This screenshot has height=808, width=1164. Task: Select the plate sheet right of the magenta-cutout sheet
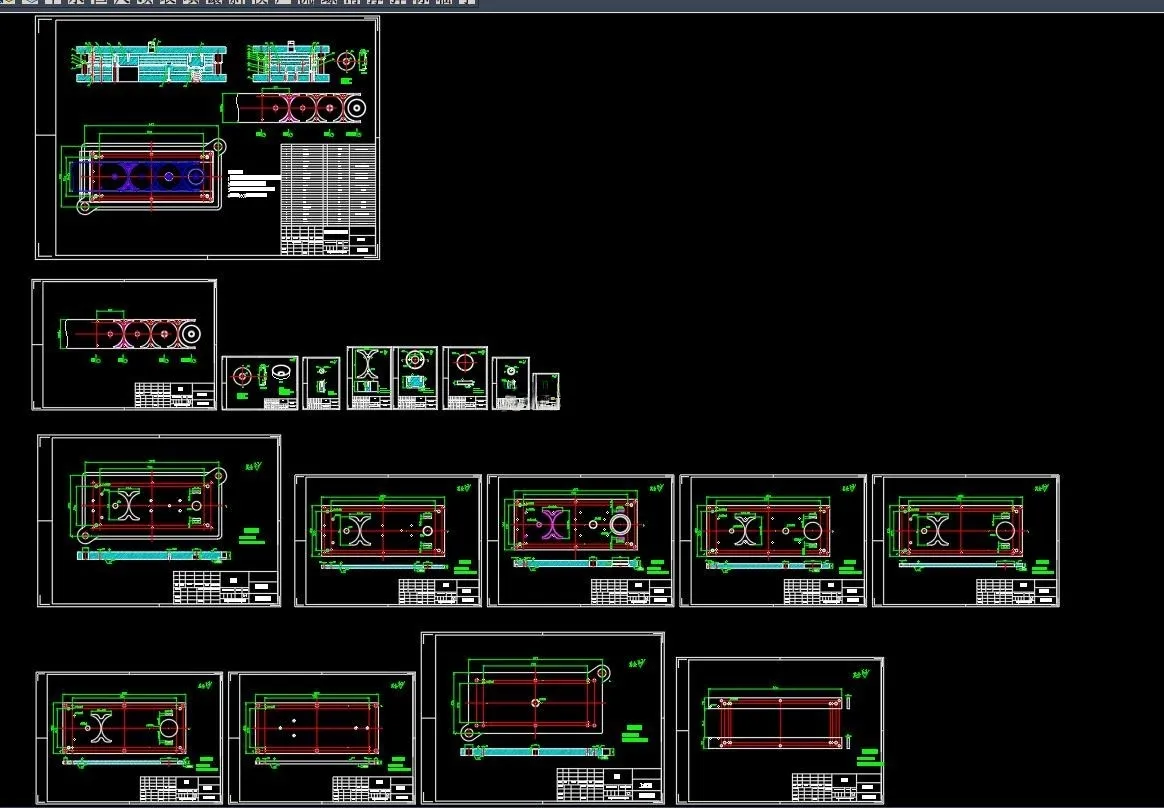pos(773,541)
